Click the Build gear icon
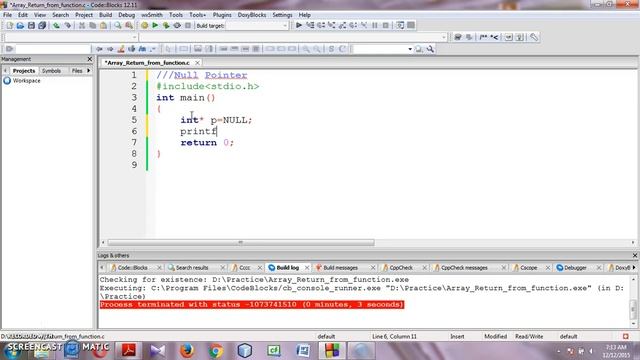 pyautogui.click(x=144, y=25)
